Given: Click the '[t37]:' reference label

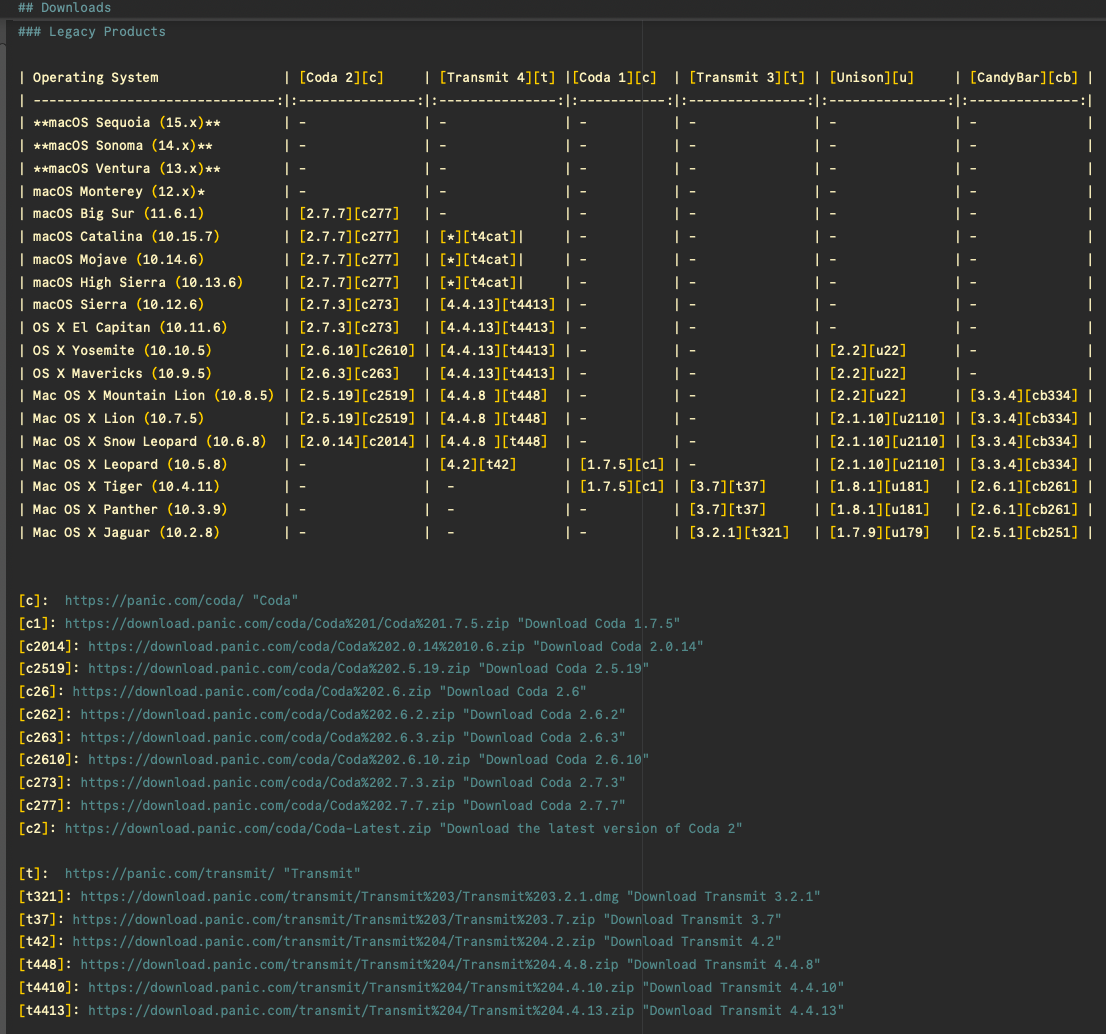Looking at the screenshot, I should tap(41, 920).
